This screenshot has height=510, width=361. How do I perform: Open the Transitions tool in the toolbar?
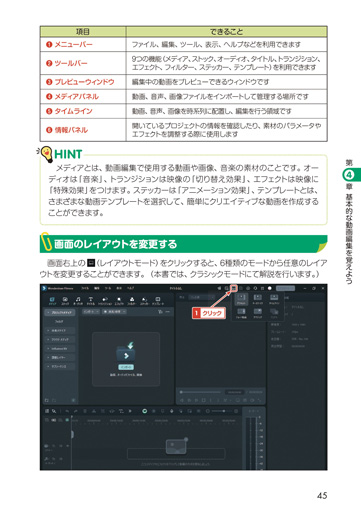coord(105,301)
